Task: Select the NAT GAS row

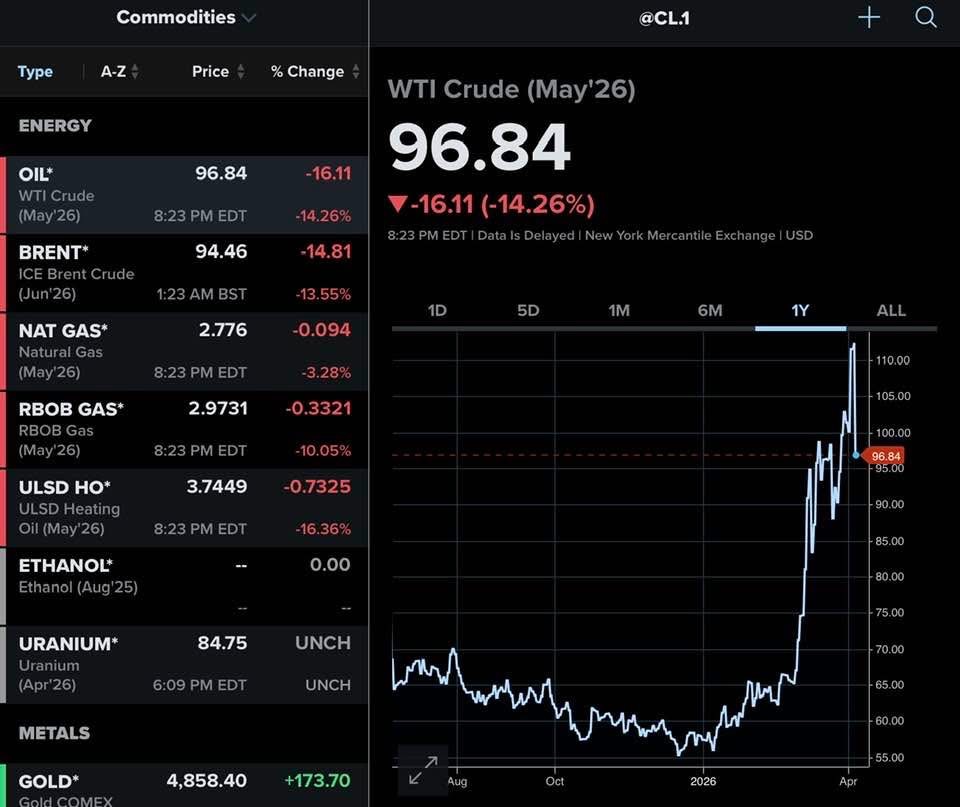Action: pos(184,351)
